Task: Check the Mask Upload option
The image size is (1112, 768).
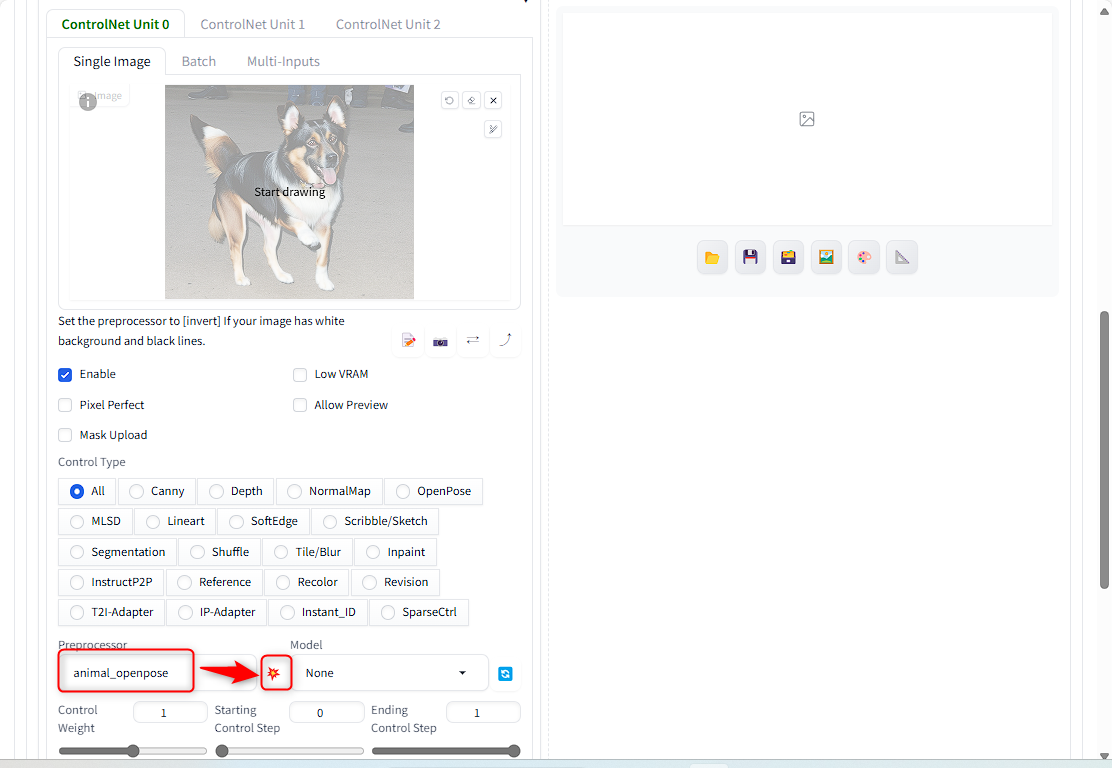Action: (x=64, y=434)
